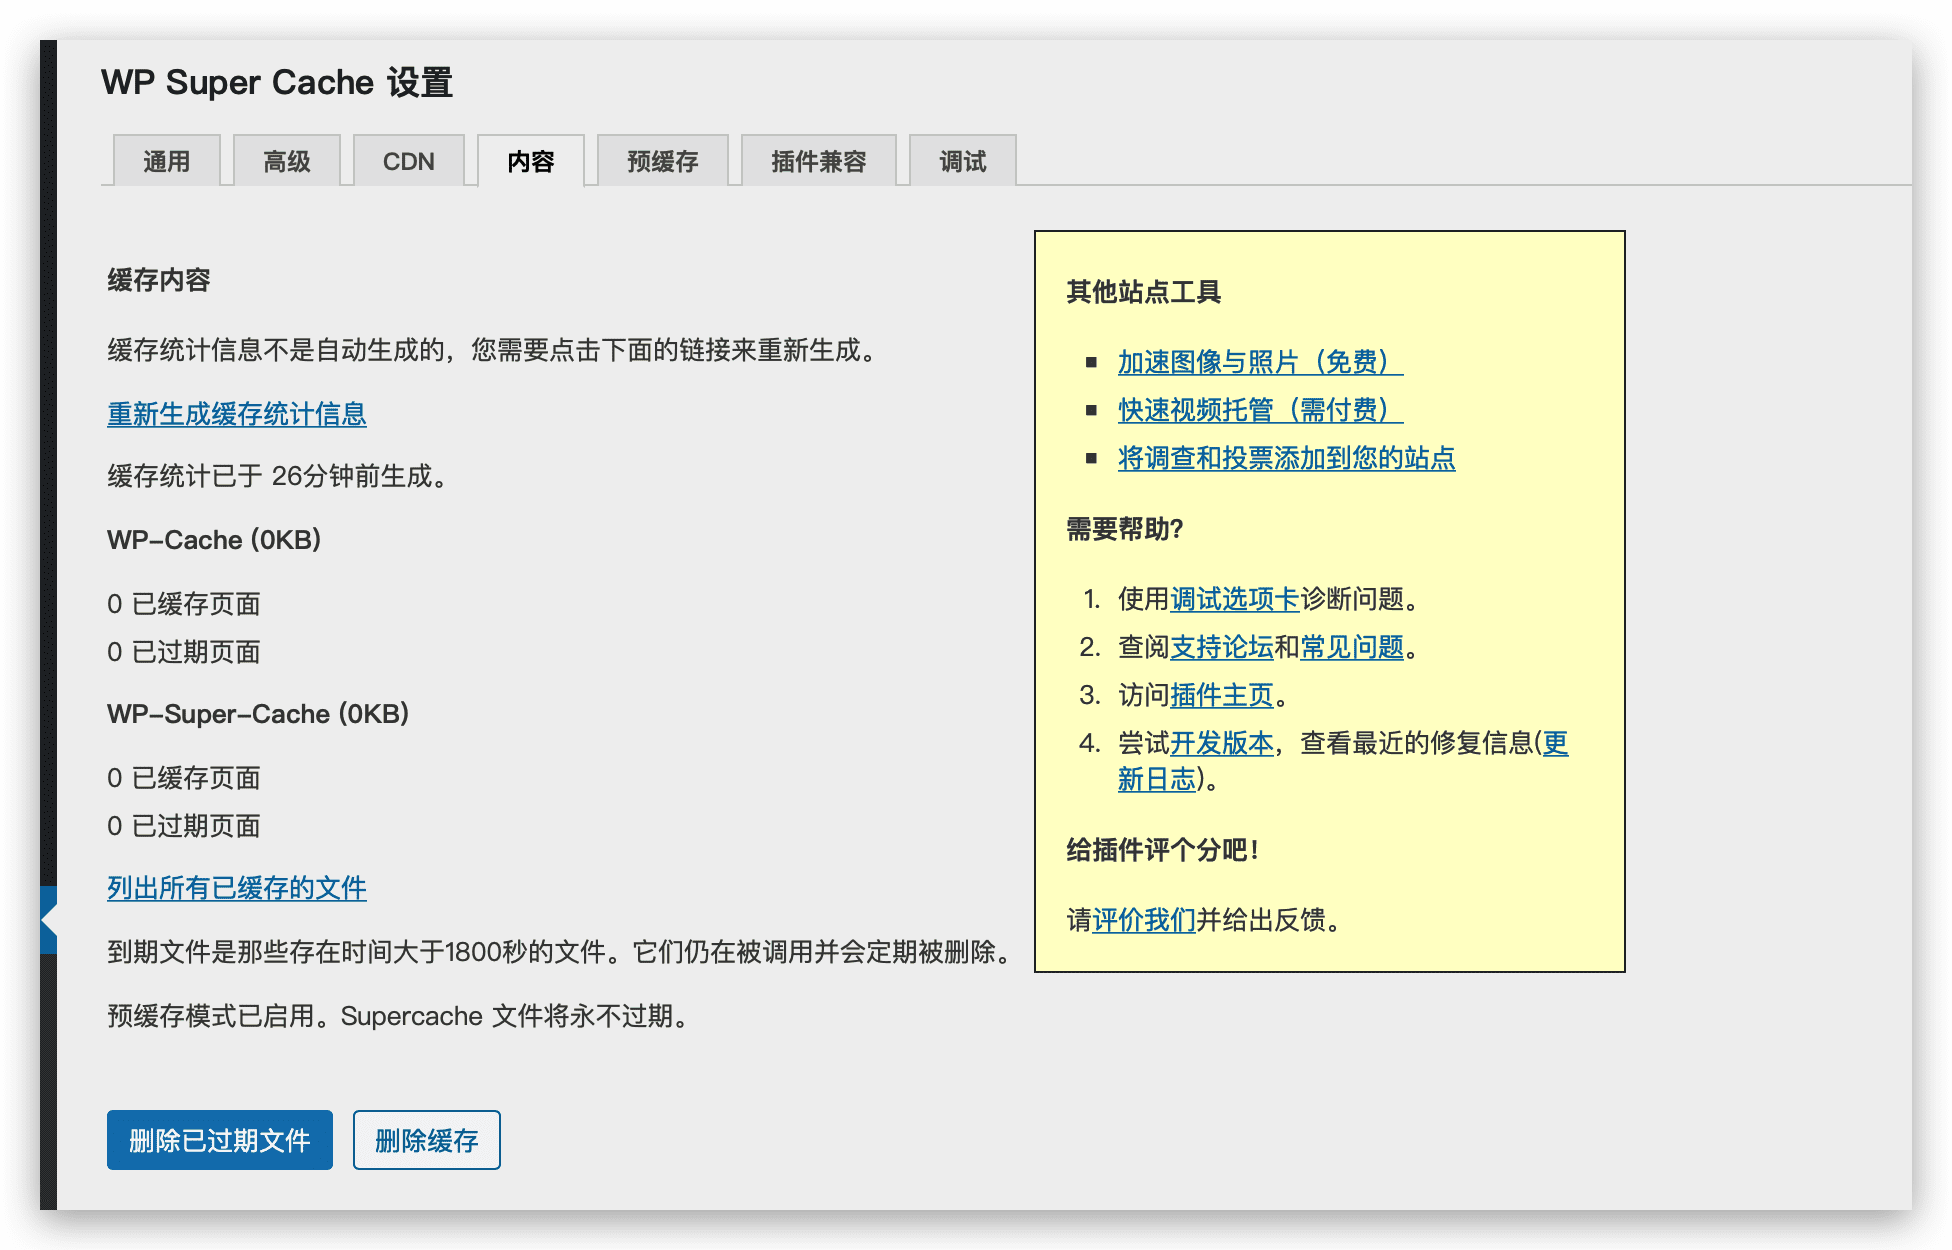This screenshot has height=1250, width=1952.
Task: Open the 高级 tab
Action: click(287, 160)
